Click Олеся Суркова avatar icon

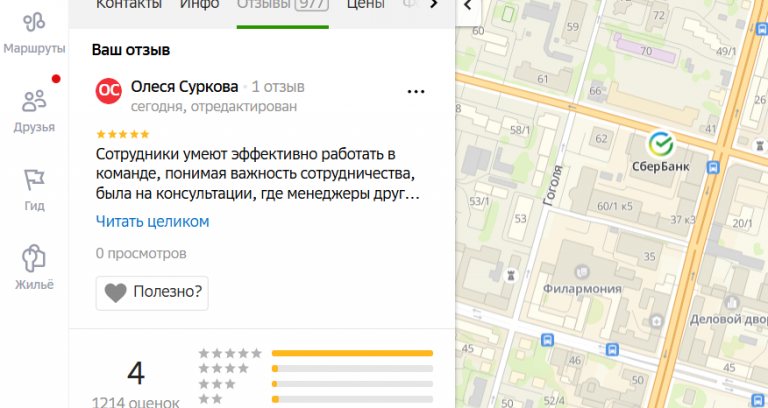(108, 91)
